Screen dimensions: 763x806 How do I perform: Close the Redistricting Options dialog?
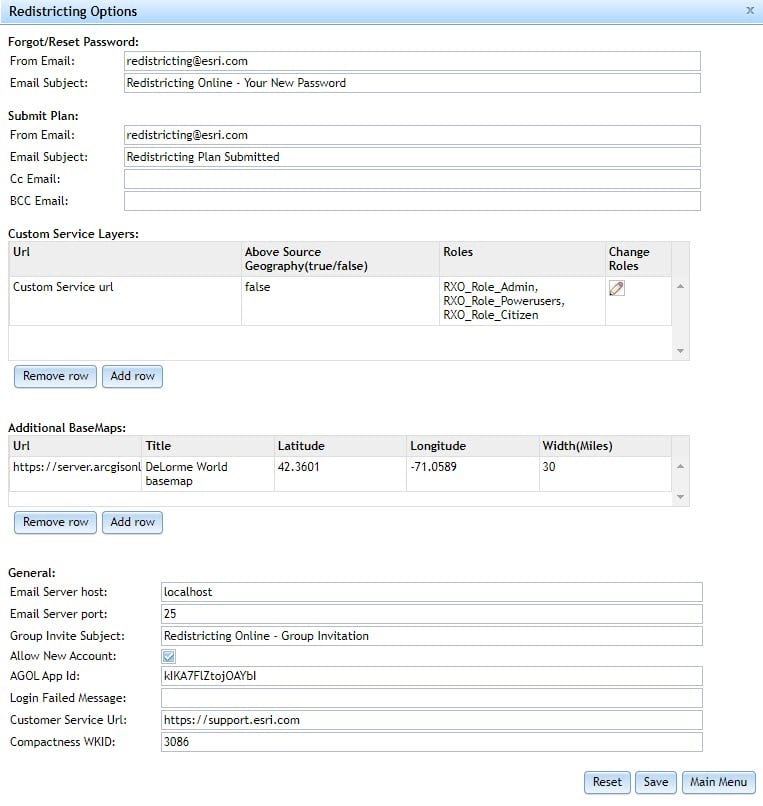coord(750,10)
